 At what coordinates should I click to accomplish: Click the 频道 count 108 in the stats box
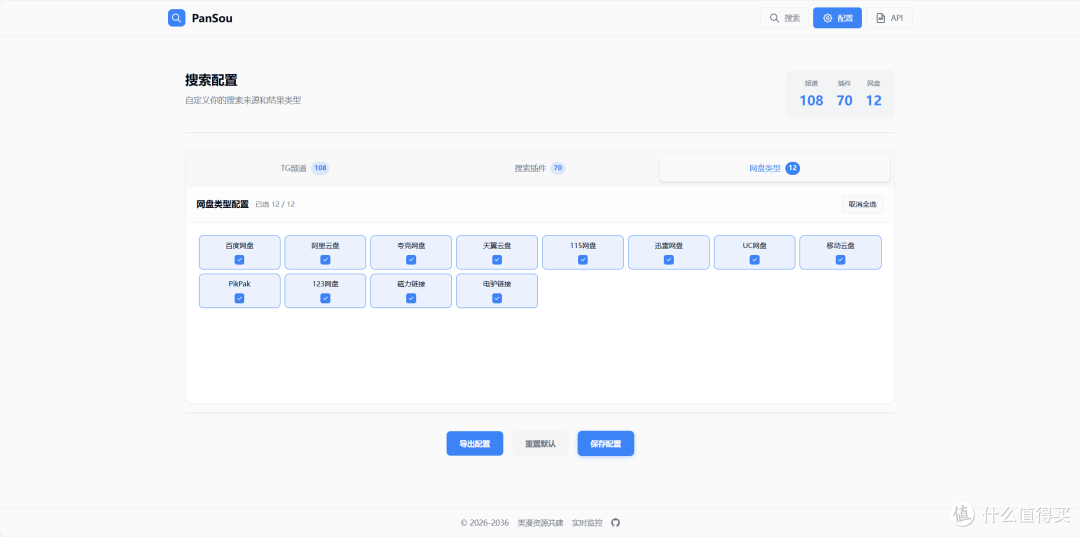[811, 101]
